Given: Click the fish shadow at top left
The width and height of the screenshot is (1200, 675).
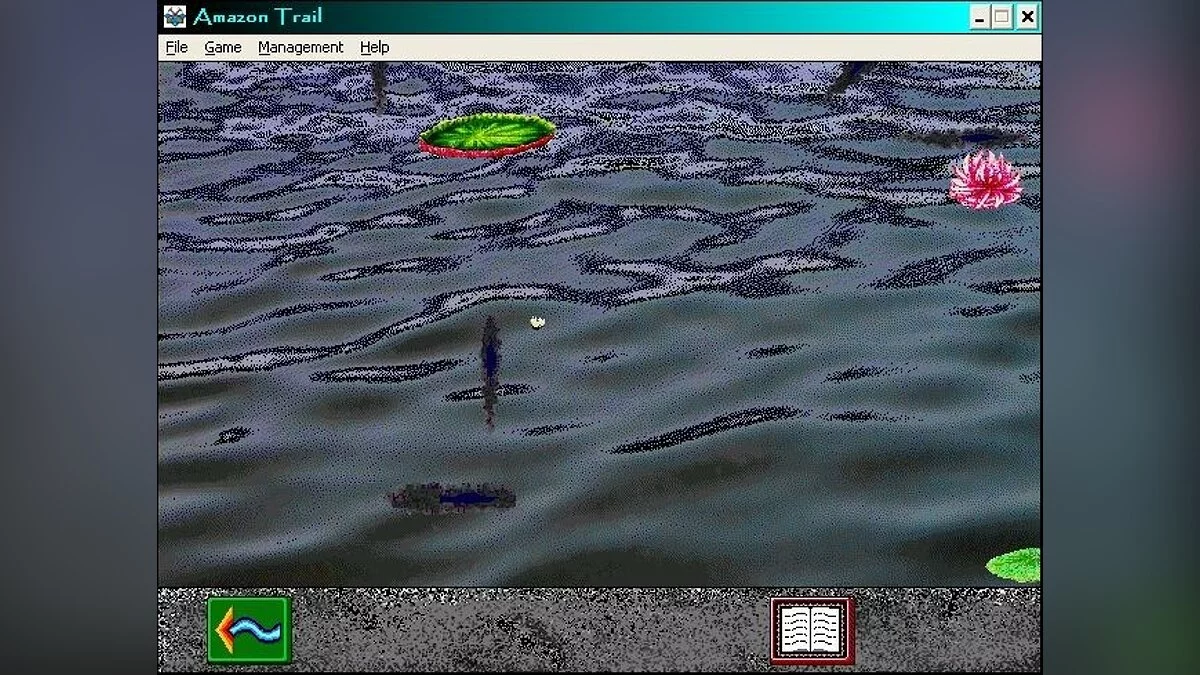Looking at the screenshot, I should [x=380, y=85].
